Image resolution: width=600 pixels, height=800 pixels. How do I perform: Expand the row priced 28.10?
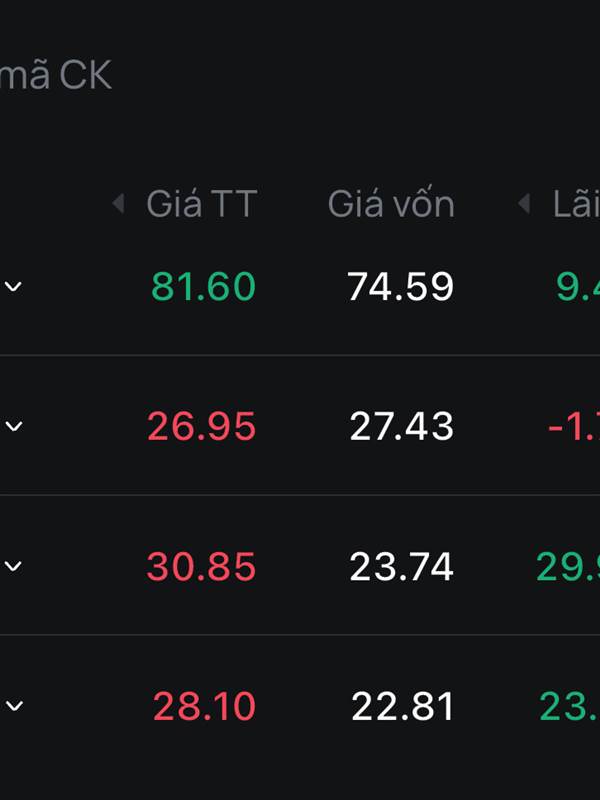[x=13, y=706]
